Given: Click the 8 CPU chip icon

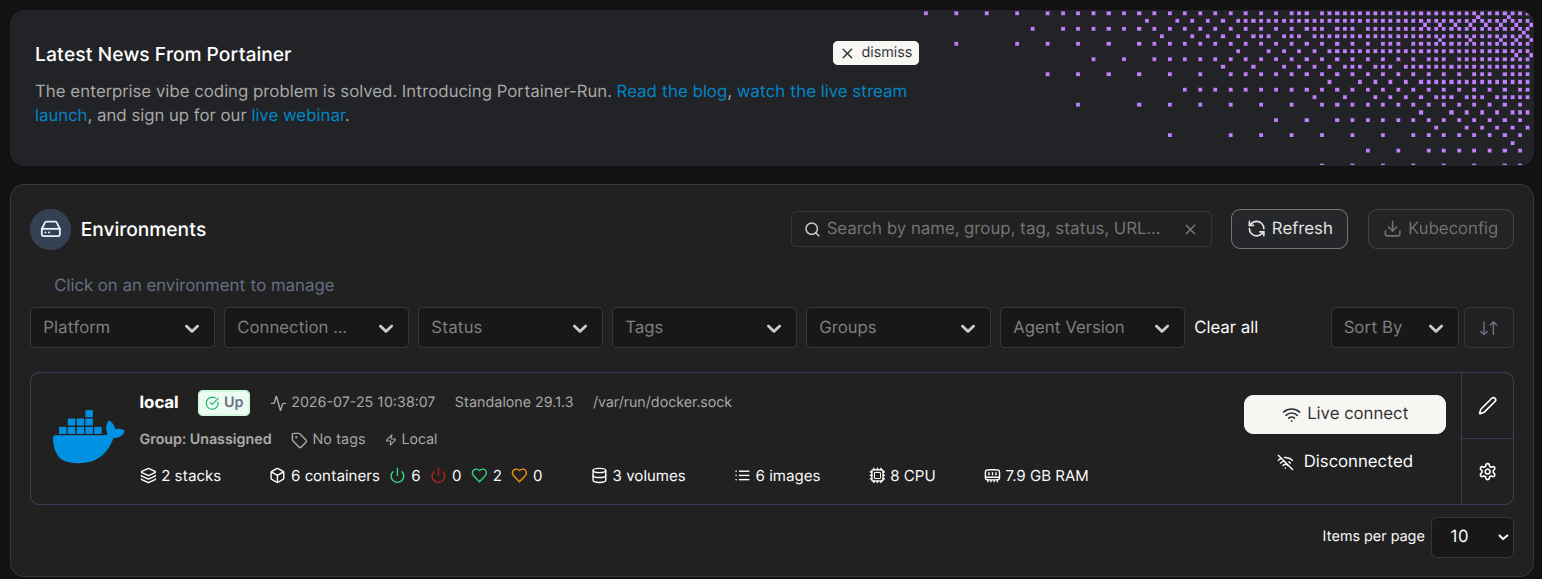Looking at the screenshot, I should (877, 476).
